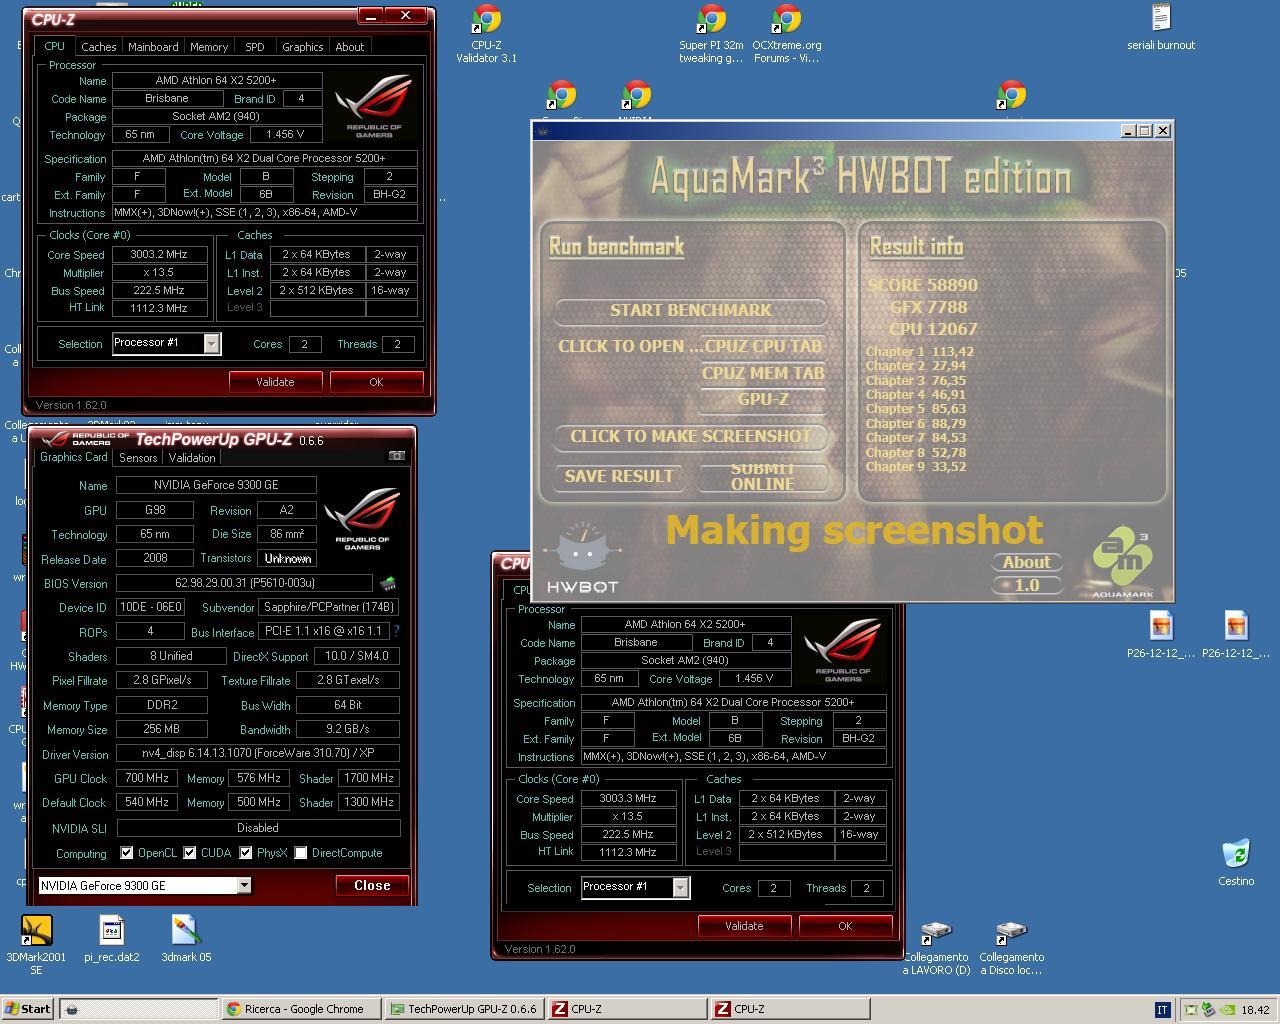Click GPU-Z BIOS save chip icon
This screenshot has height=1024, width=1280.
(388, 583)
